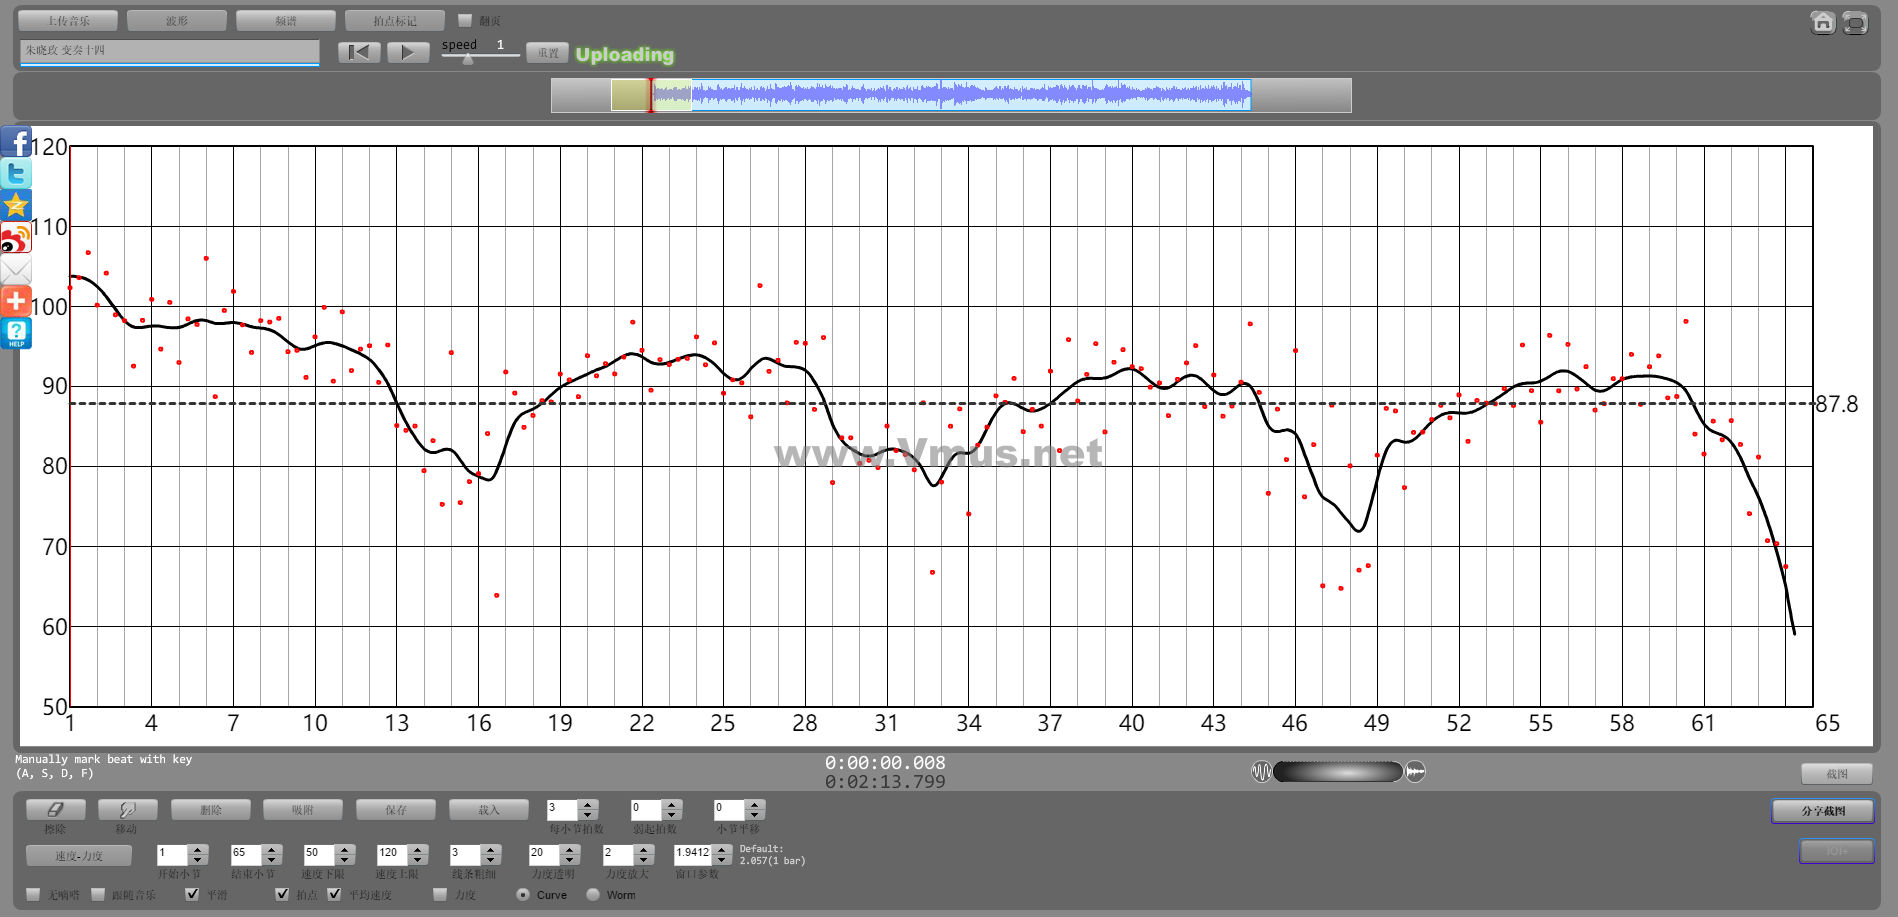Toggle fullscreen with the expand icon
This screenshot has width=1898, height=917.
tap(1855, 22)
